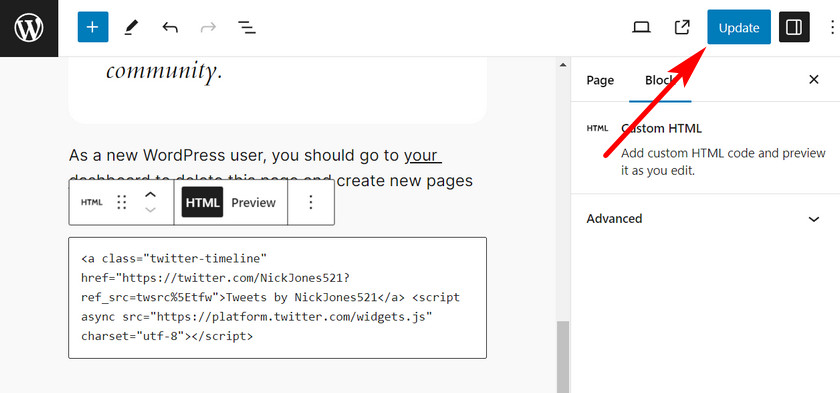Open the block options three-dot menu
This screenshot has width=840, height=393.
pos(311,202)
